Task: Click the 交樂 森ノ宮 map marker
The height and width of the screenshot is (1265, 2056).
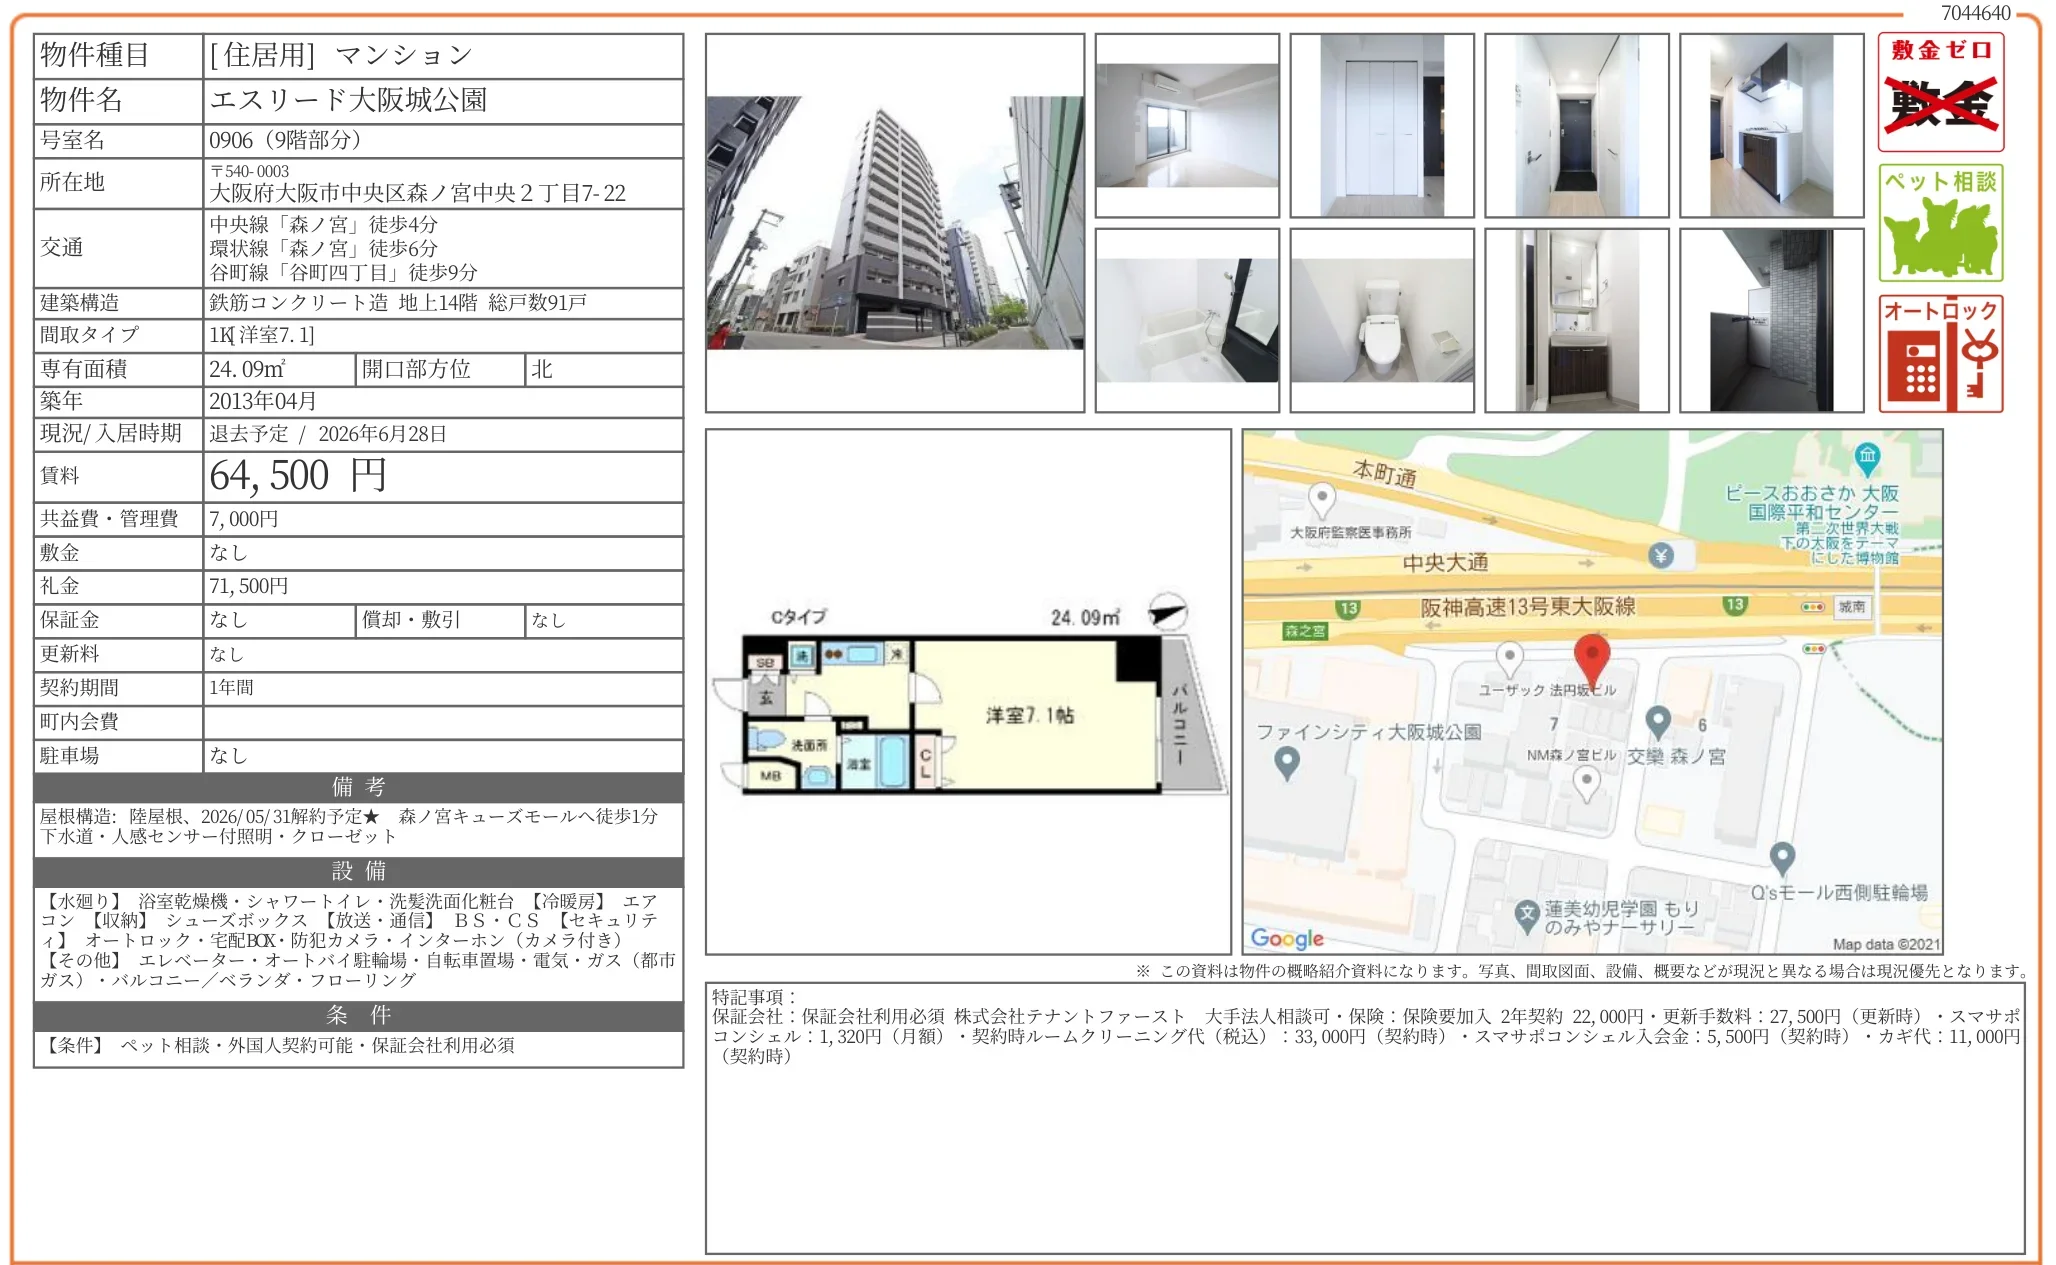Action: [1658, 721]
